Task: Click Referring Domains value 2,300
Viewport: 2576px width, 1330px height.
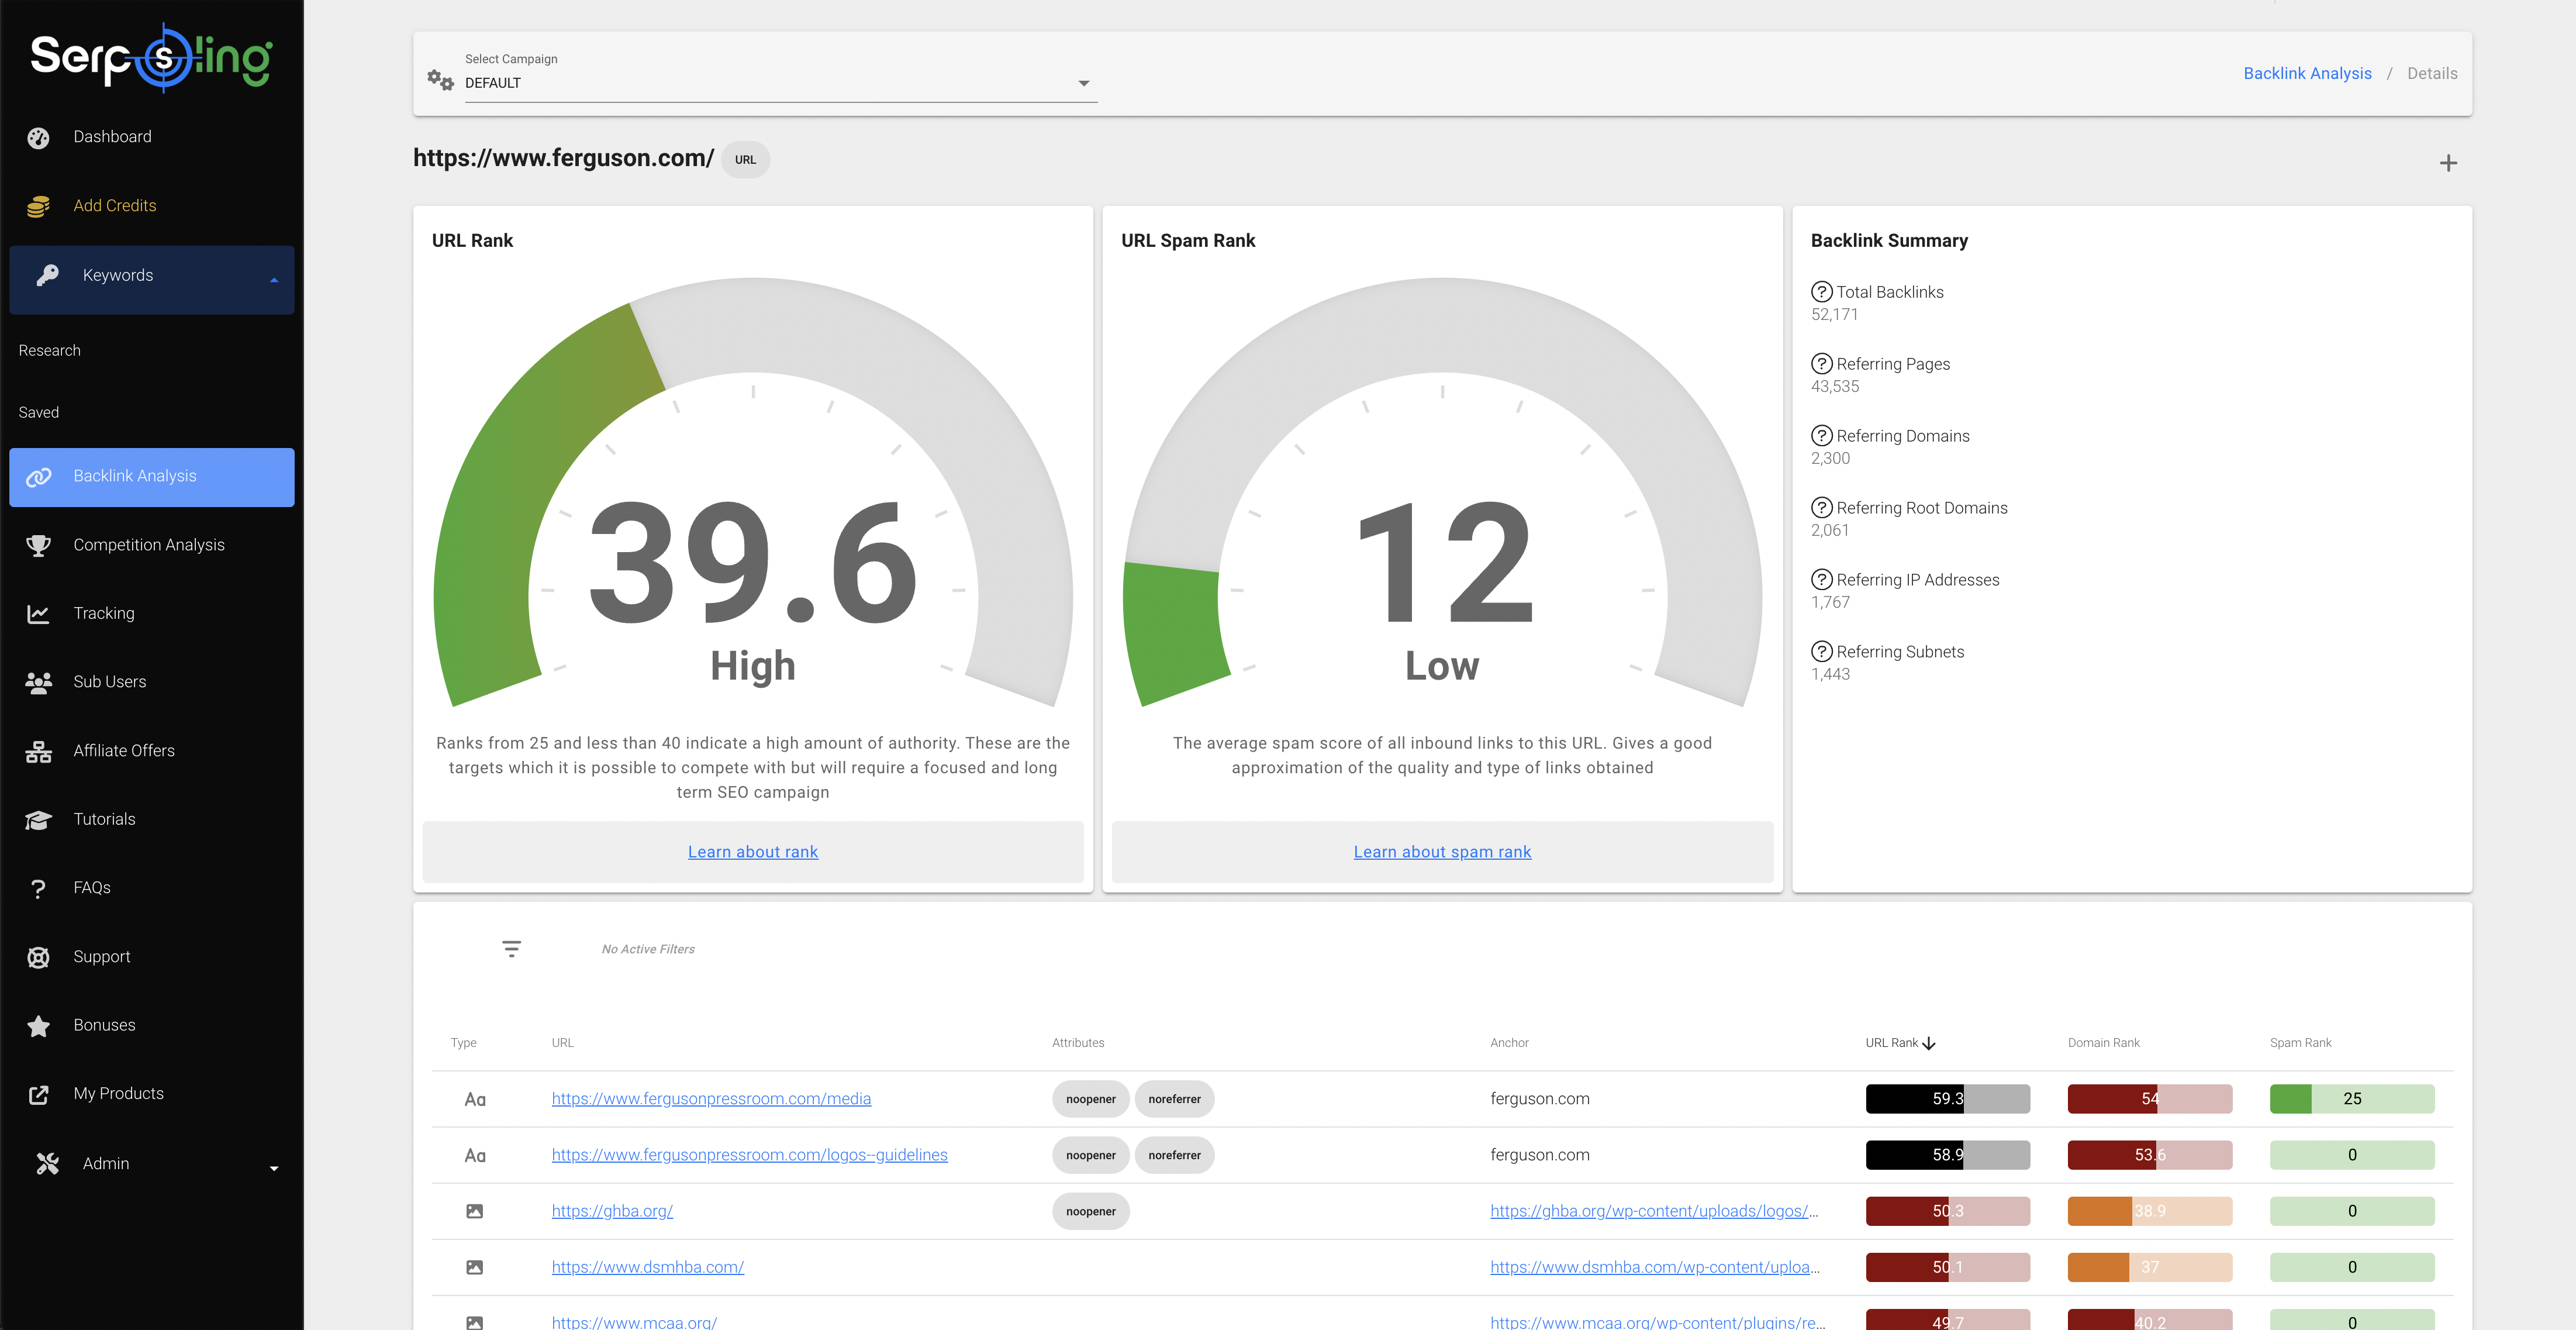Action: (x=1830, y=459)
